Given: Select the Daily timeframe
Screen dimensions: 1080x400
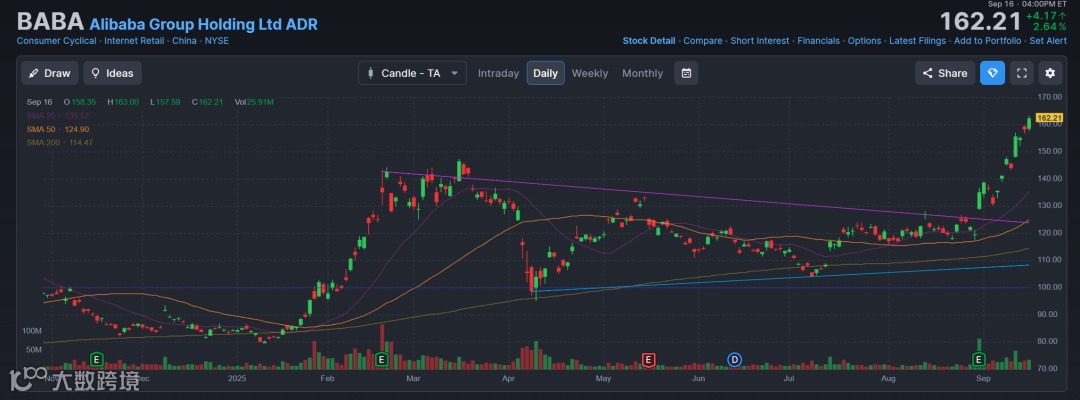Looking at the screenshot, I should (546, 73).
